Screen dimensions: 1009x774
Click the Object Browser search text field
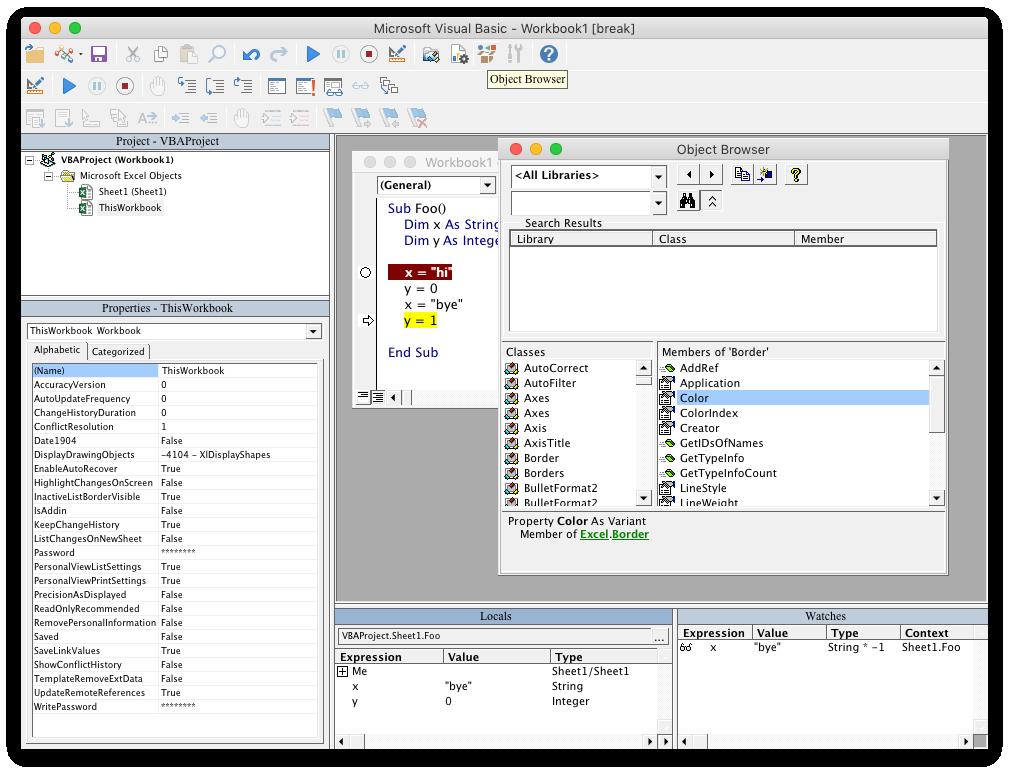(581, 203)
